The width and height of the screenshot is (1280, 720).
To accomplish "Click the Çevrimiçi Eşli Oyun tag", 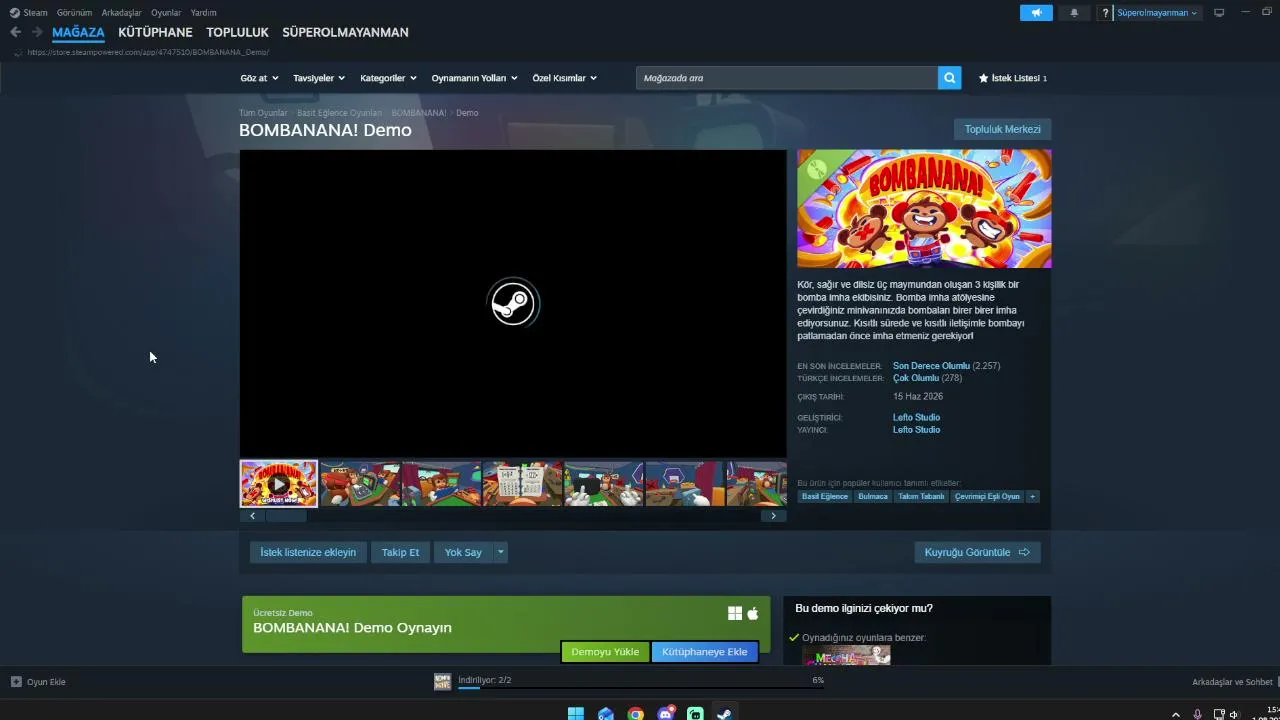I will coord(987,496).
